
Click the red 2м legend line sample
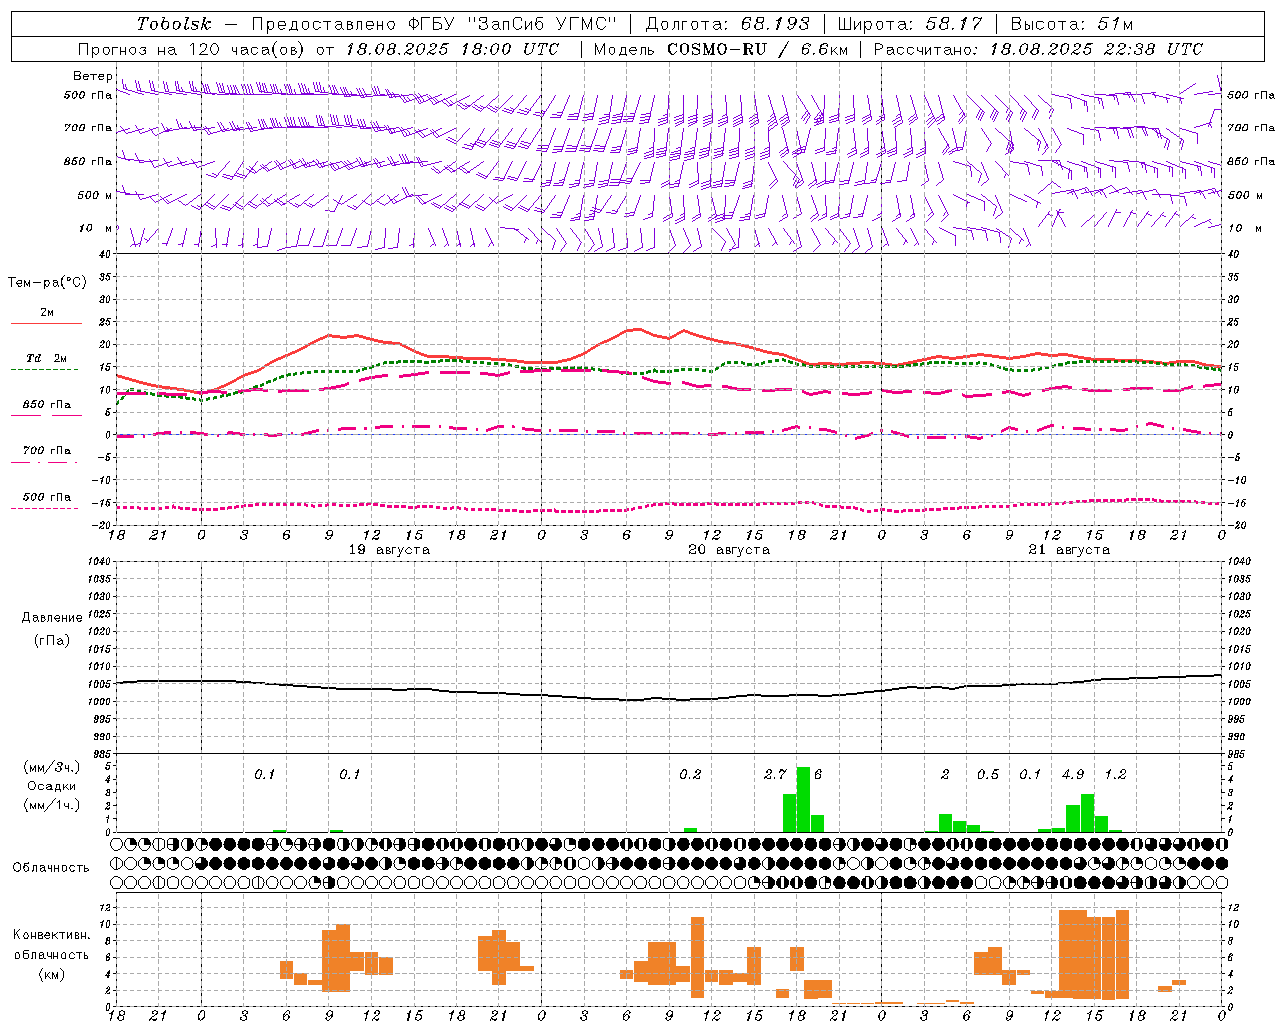click(x=46, y=324)
